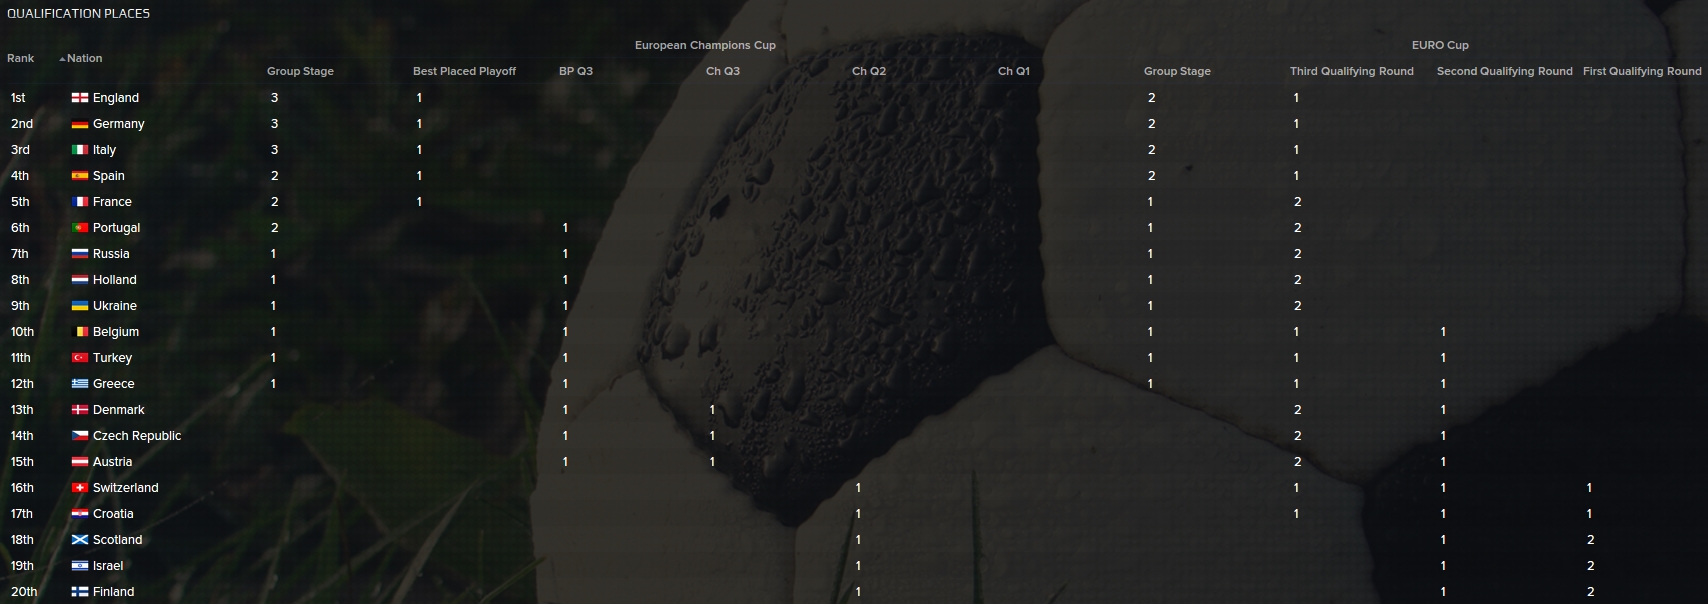Click the 10th rank cell
Image resolution: width=1708 pixels, height=604 pixels.
[x=22, y=332]
